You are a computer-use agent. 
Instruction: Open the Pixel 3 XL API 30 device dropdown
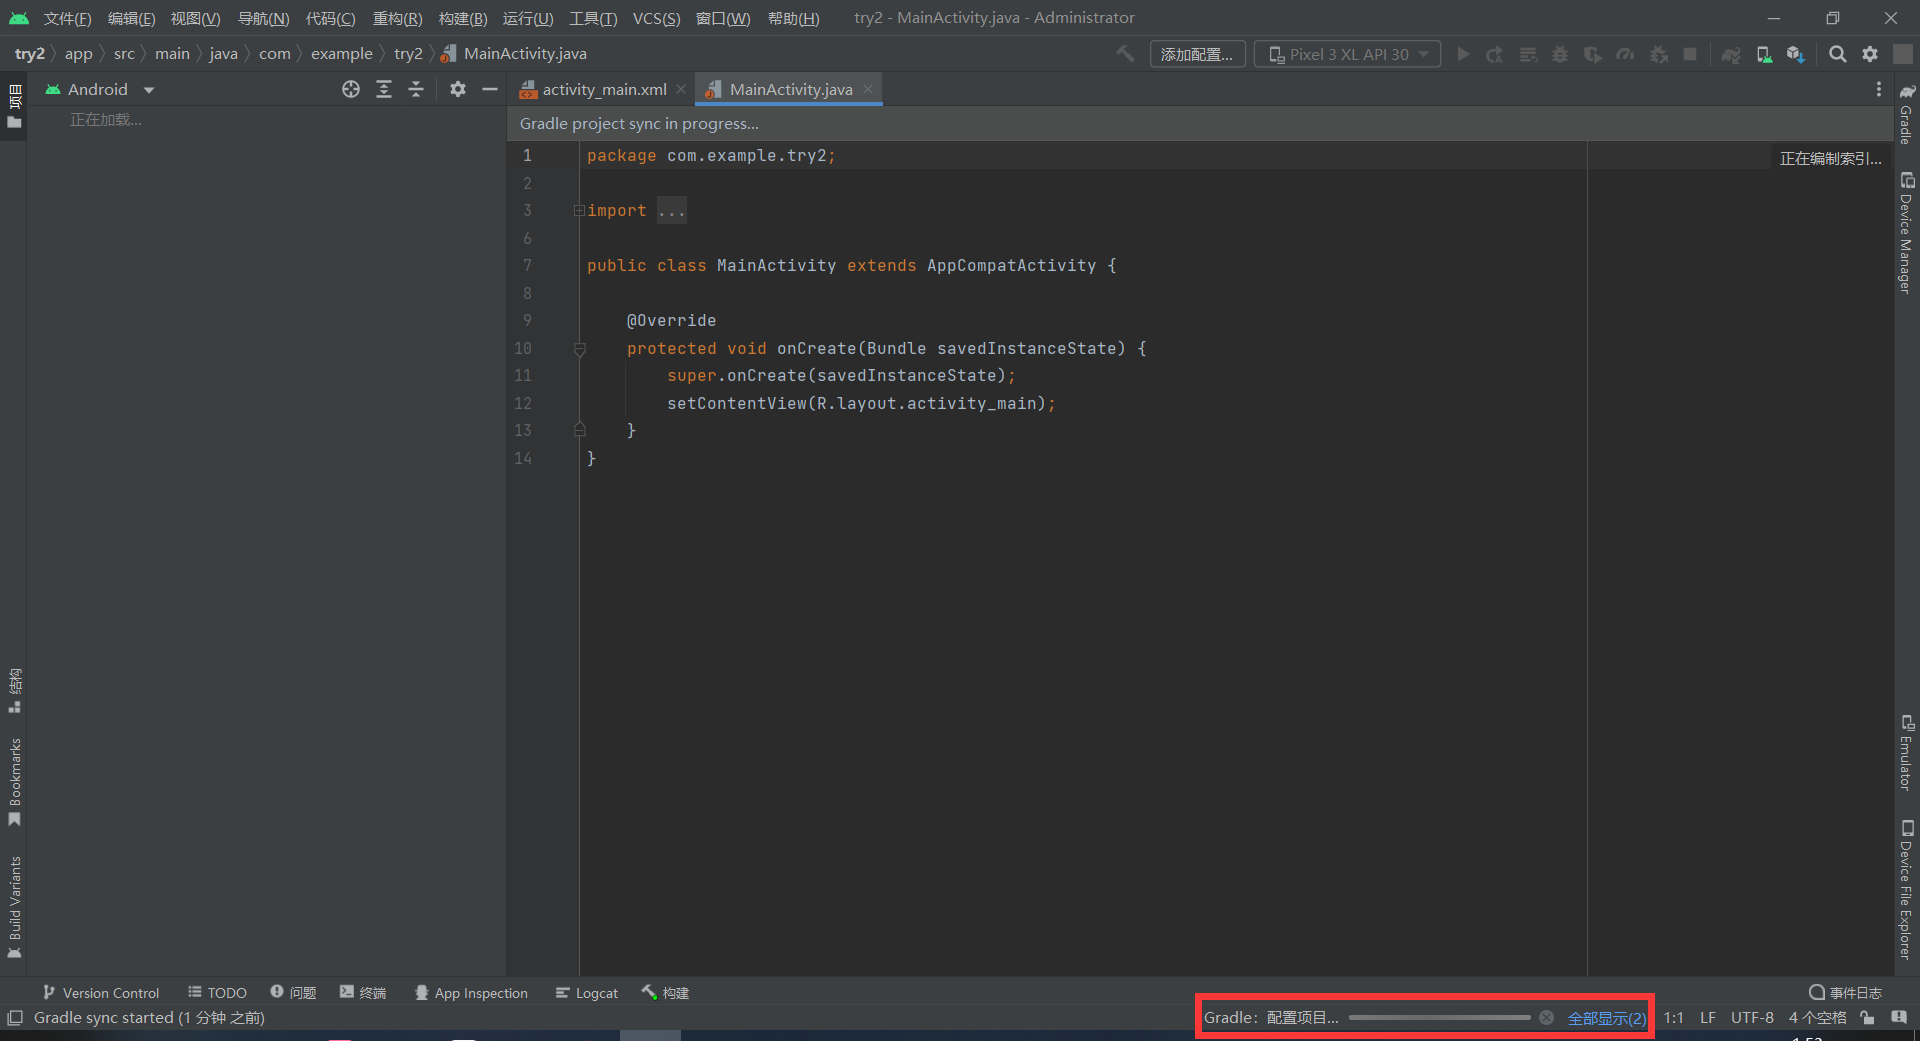[x=1347, y=54]
